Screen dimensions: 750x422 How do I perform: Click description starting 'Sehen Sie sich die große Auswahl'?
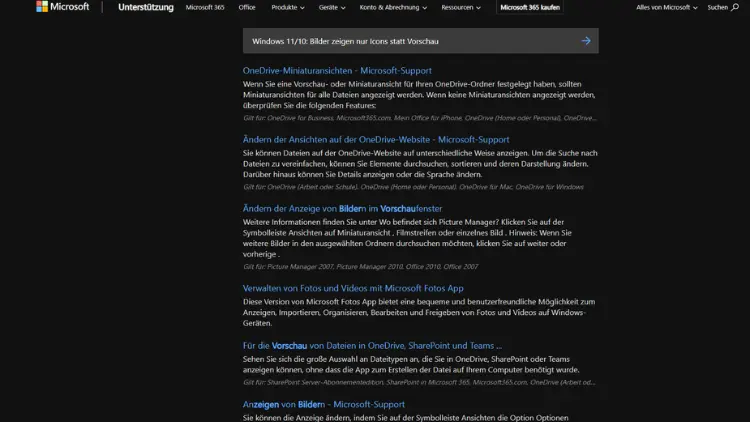point(411,364)
